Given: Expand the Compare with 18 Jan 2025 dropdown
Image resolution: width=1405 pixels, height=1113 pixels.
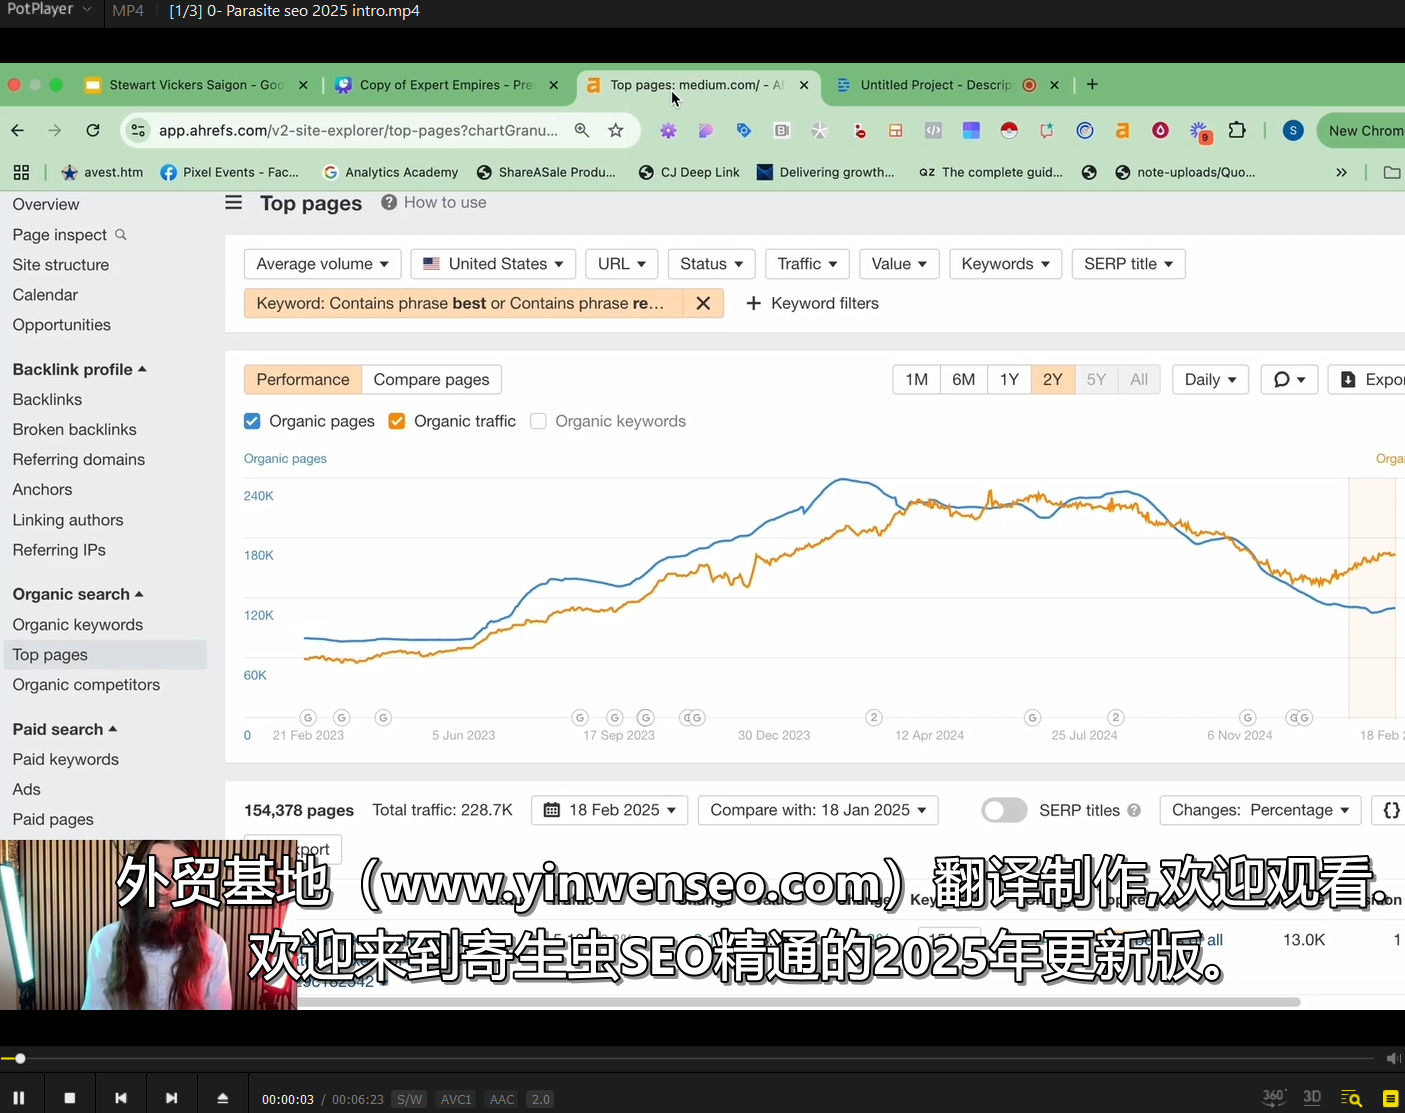Looking at the screenshot, I should tap(817, 810).
